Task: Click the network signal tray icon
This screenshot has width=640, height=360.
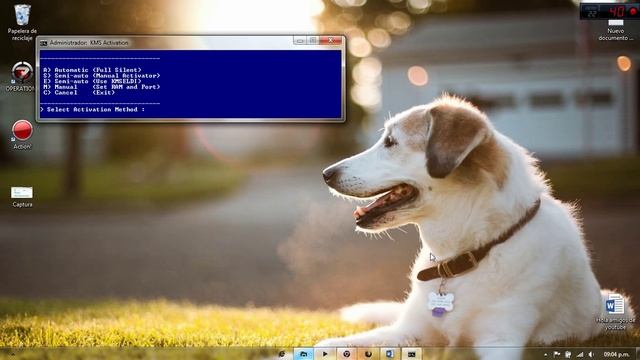Action: pyautogui.click(x=580, y=355)
